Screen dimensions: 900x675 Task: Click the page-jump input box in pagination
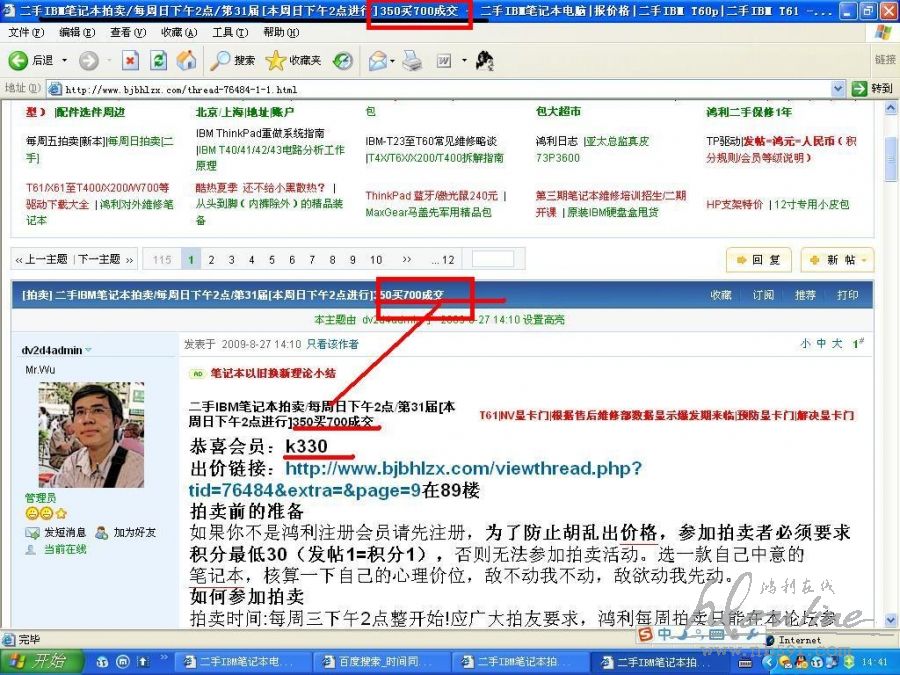(492, 260)
